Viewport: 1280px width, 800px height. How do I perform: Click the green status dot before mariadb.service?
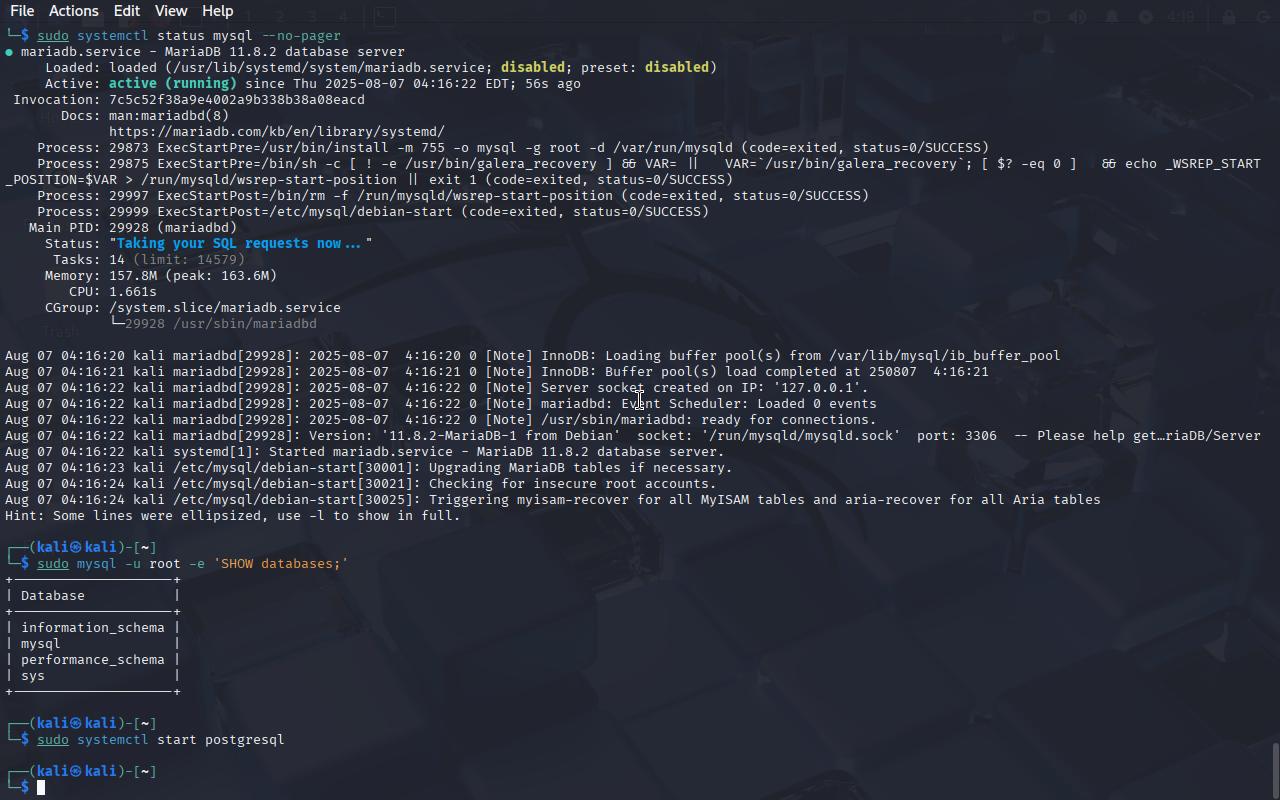9,52
